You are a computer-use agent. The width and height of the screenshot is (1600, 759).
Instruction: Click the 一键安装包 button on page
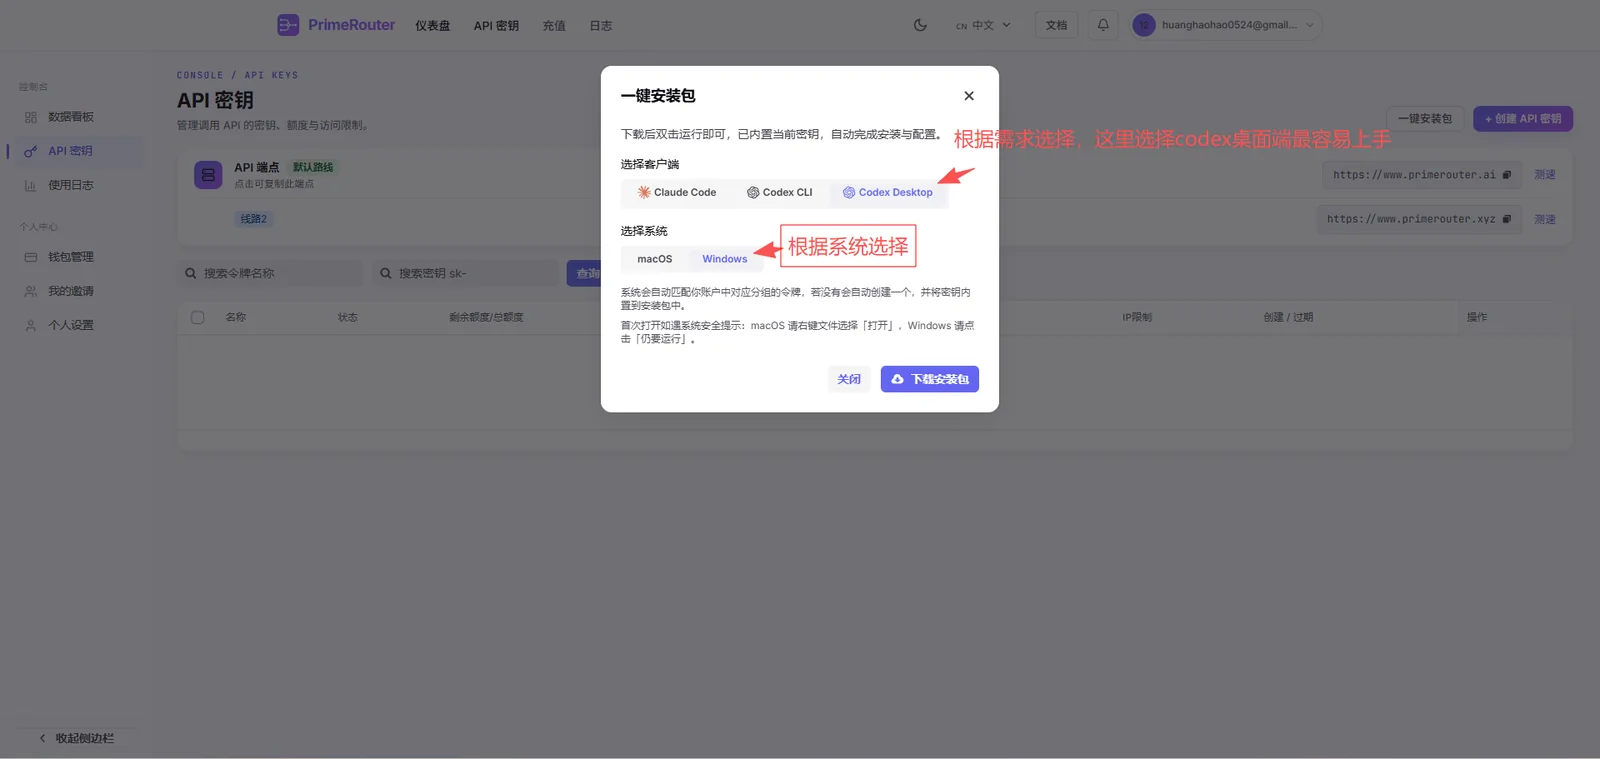(1425, 119)
